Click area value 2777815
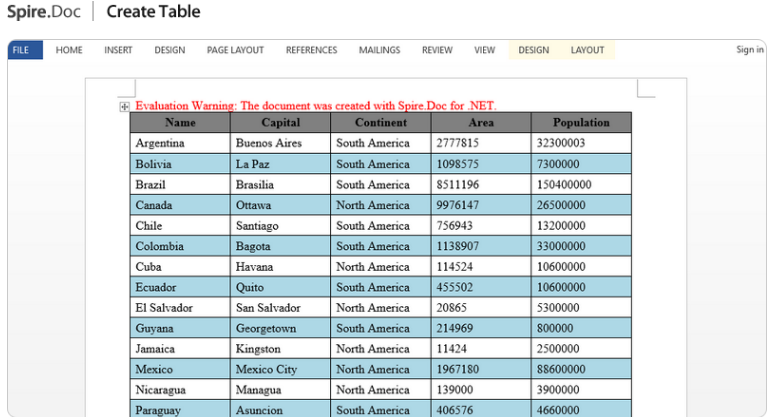Image resolution: width=768 pixels, height=417 pixels. pos(457,143)
